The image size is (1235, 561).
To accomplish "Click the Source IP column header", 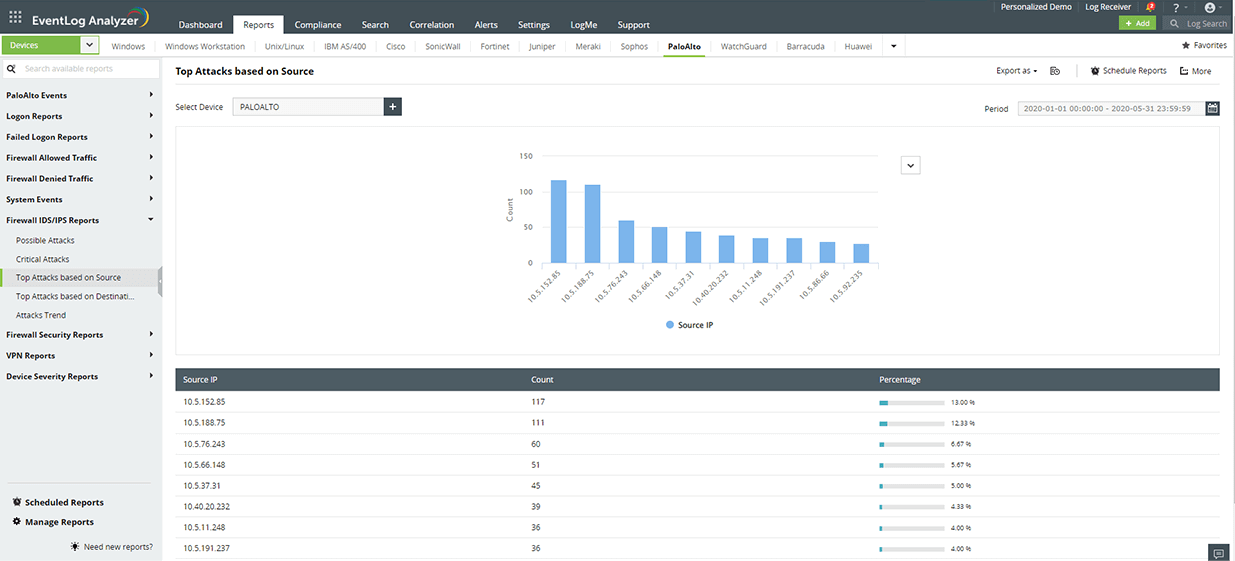I will click(200, 380).
